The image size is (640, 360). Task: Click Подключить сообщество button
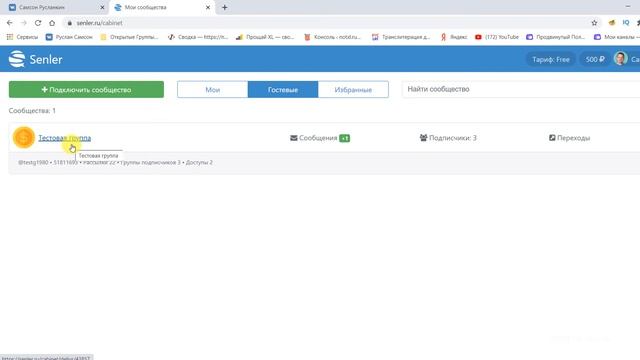86,89
